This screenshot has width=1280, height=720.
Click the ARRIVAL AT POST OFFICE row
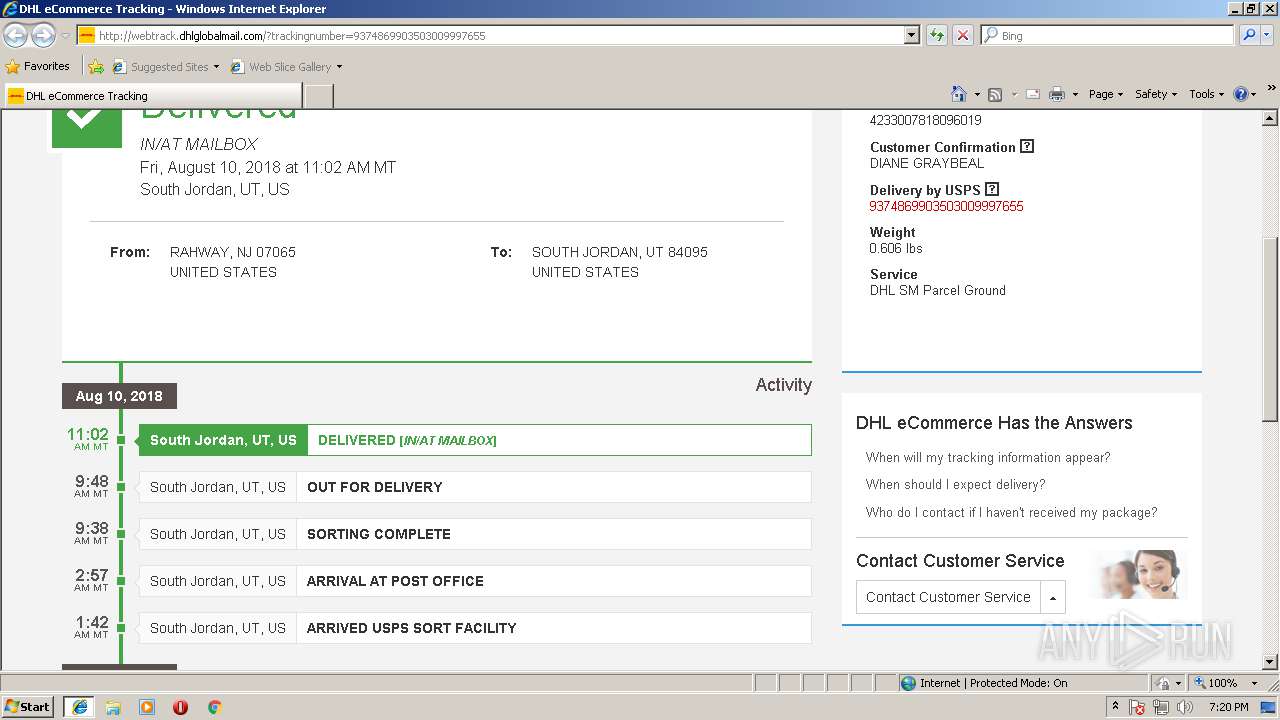click(x=475, y=581)
